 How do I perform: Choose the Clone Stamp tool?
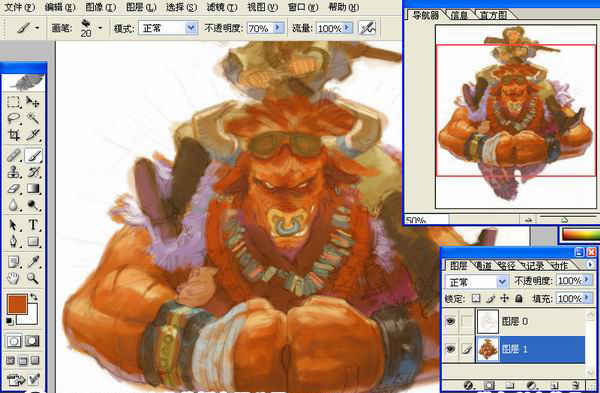(x=14, y=171)
